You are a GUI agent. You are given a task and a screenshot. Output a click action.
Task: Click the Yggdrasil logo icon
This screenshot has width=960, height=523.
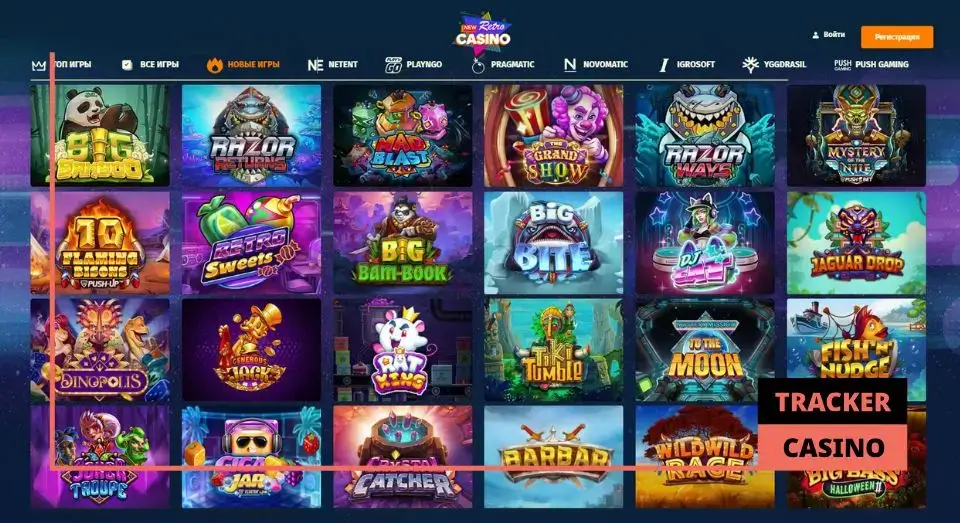(750, 64)
